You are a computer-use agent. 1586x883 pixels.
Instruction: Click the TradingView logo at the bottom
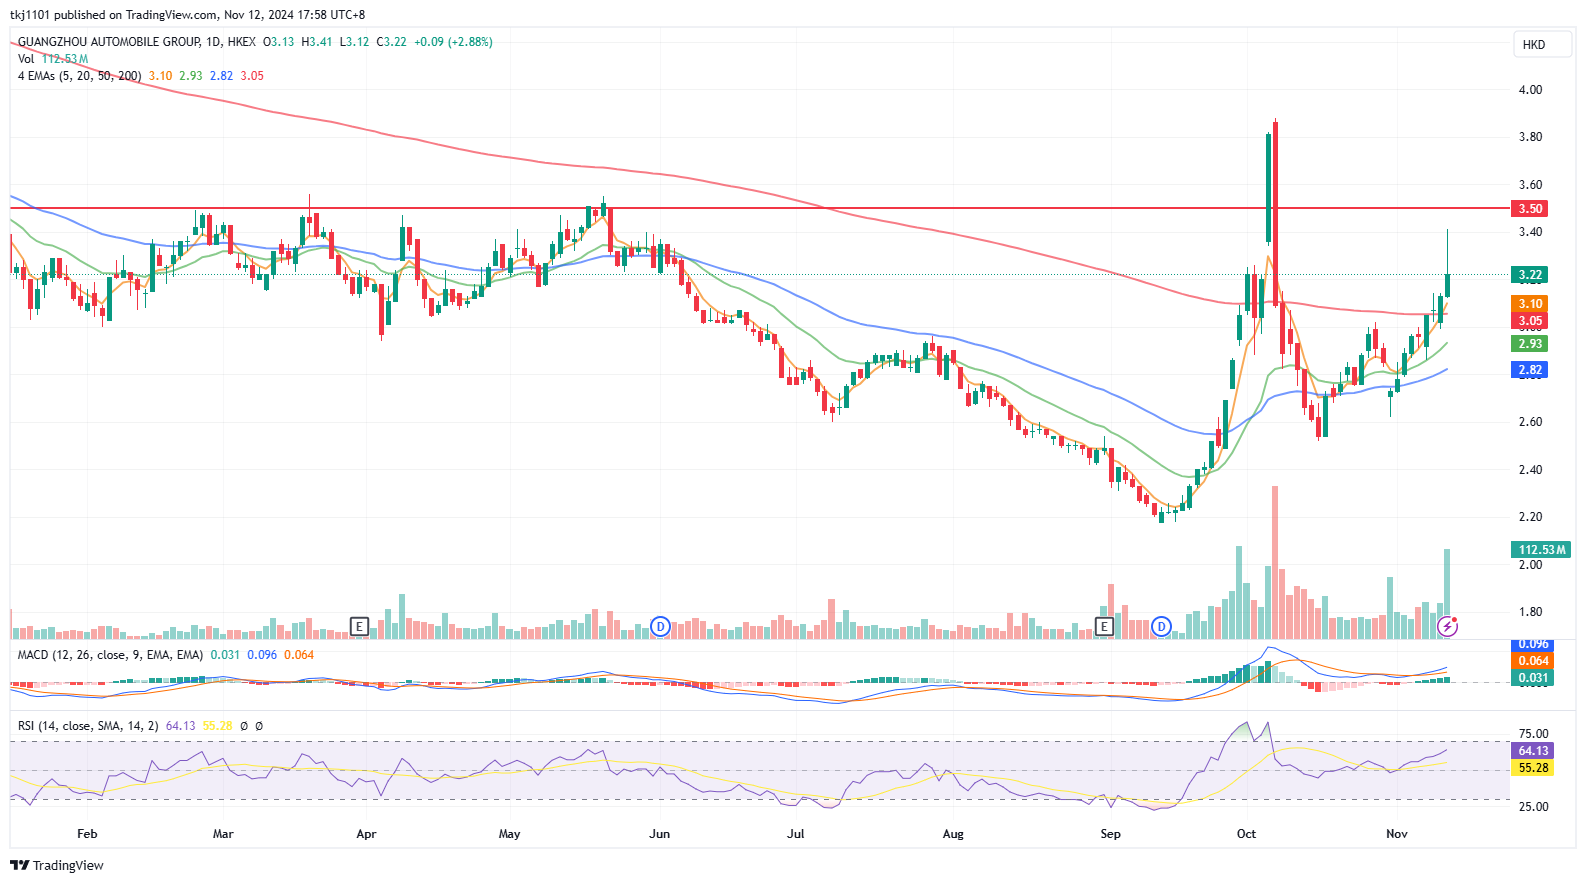[x=57, y=865]
